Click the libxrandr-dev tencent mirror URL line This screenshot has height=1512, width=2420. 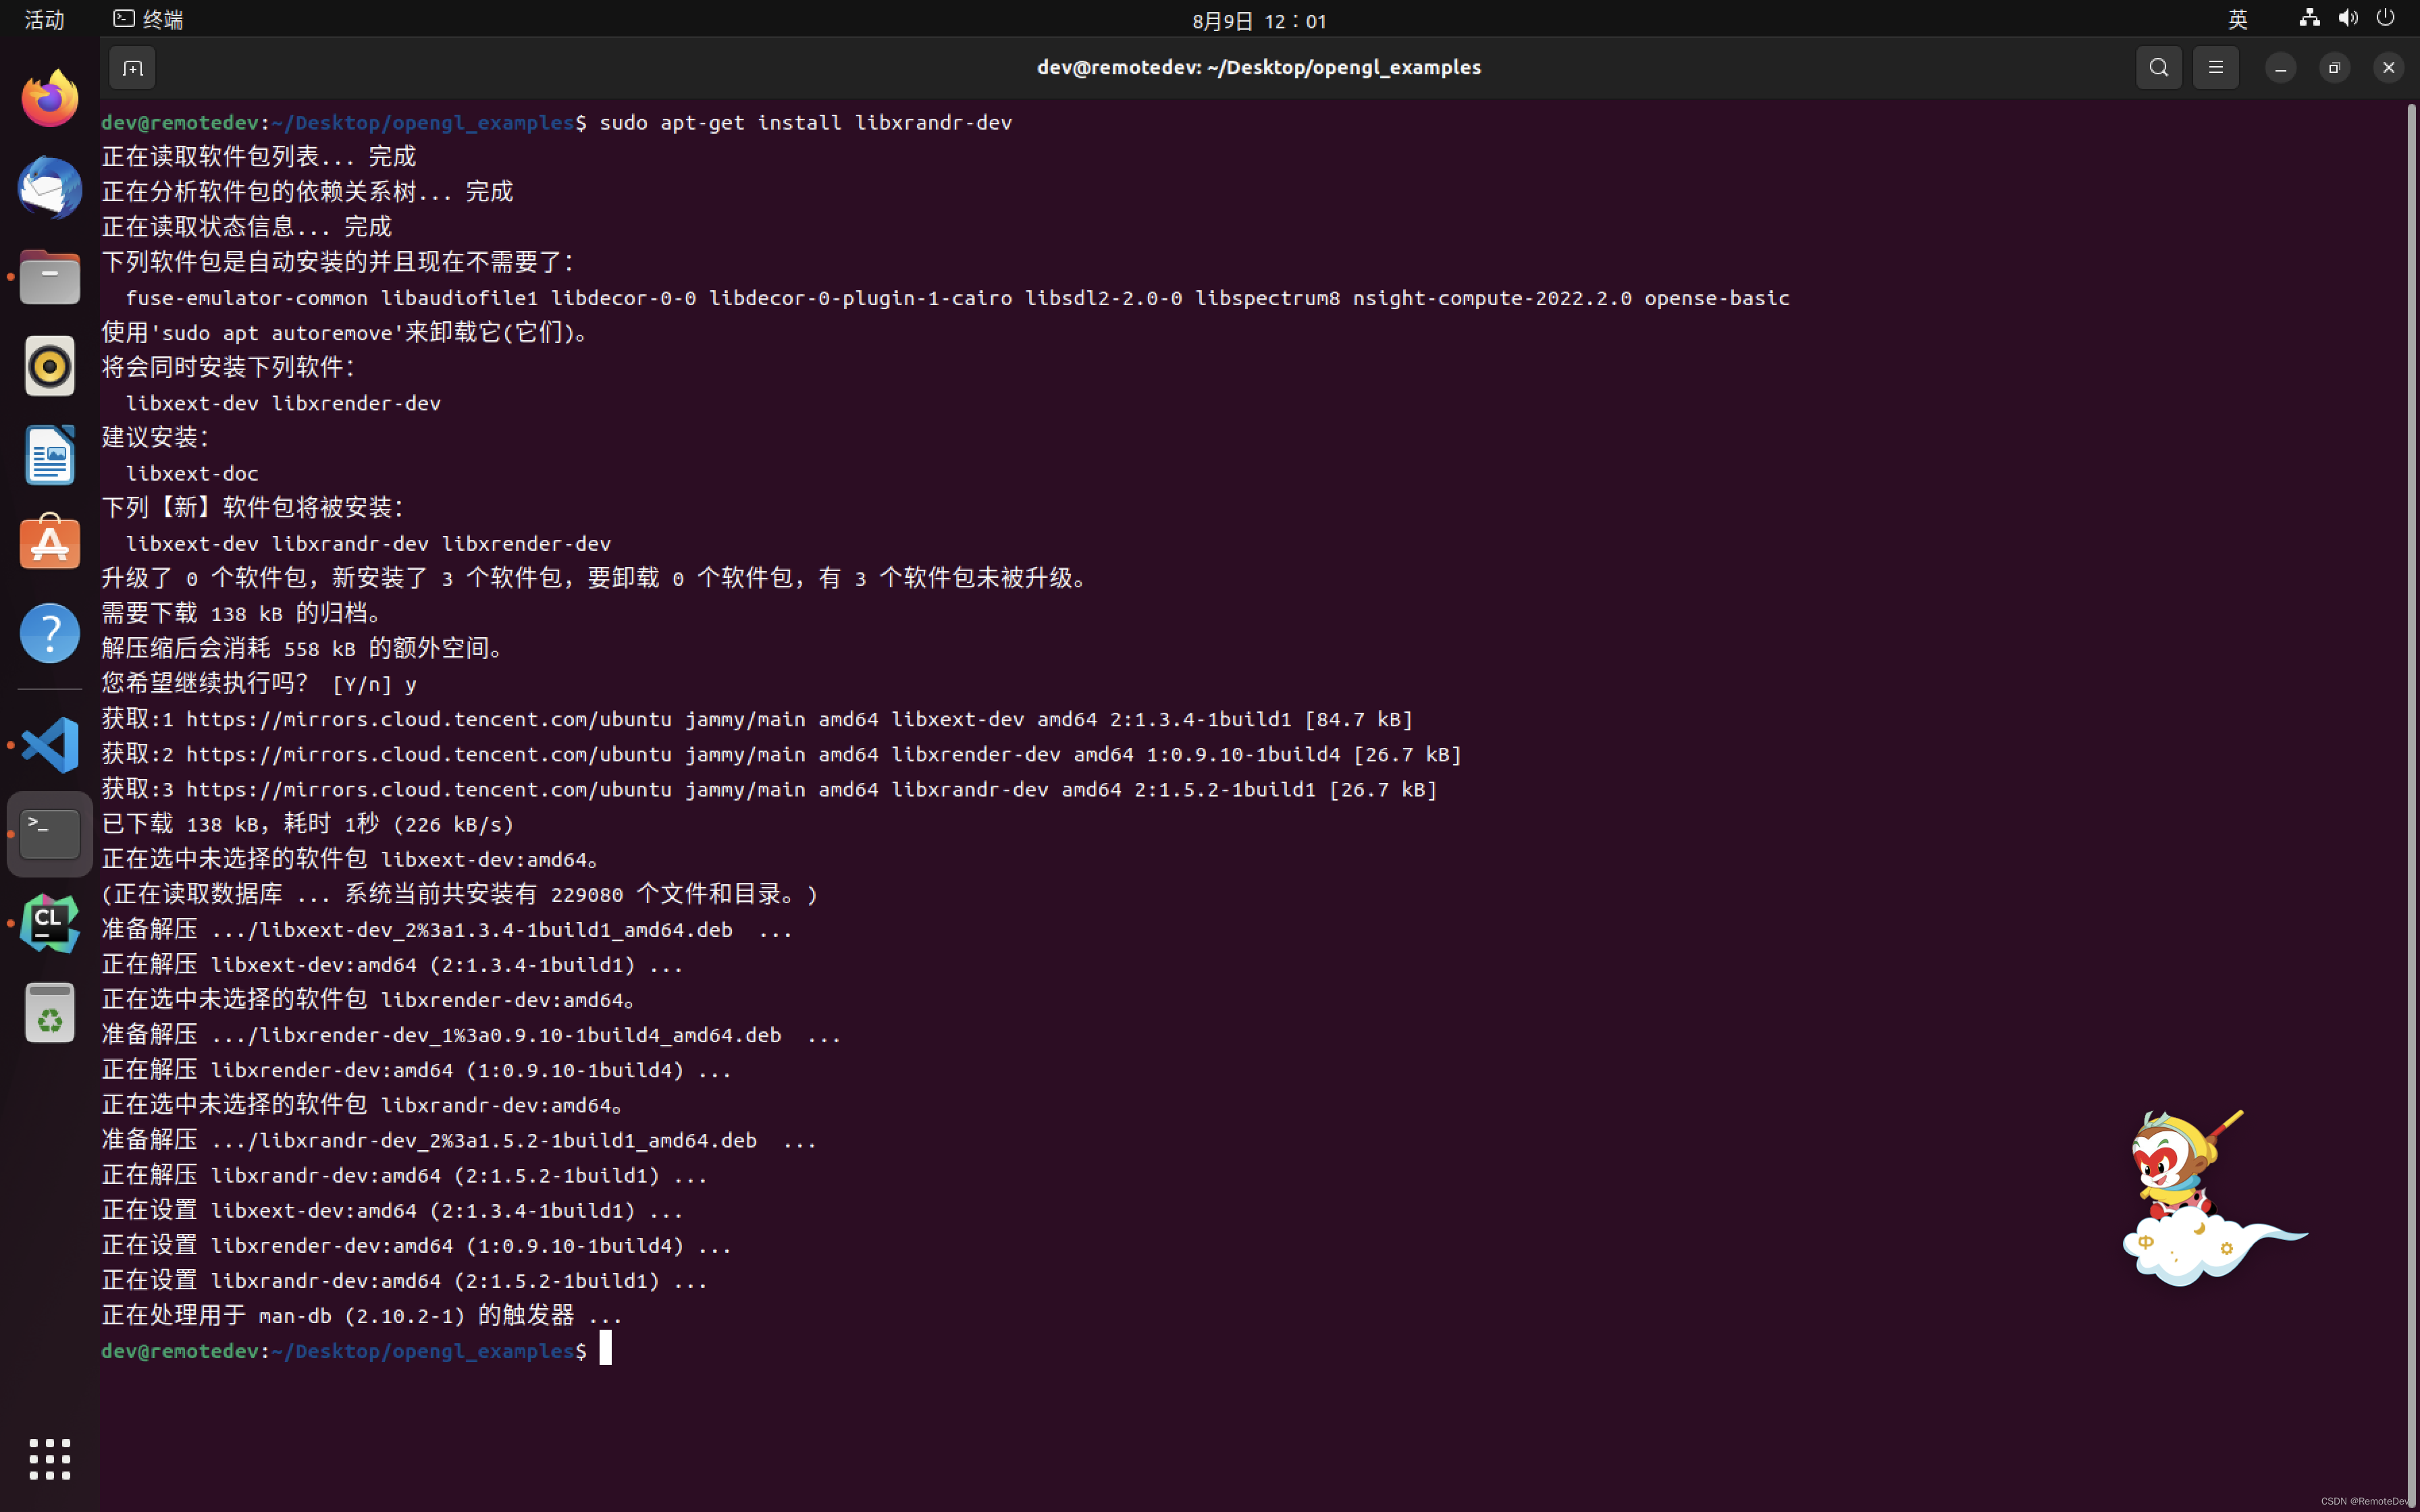click(x=770, y=789)
